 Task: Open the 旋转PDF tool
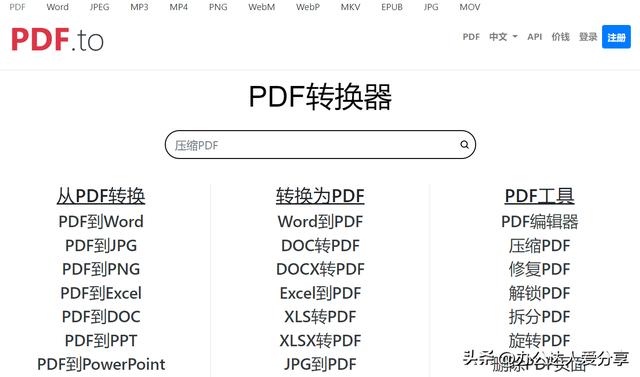tap(540, 340)
